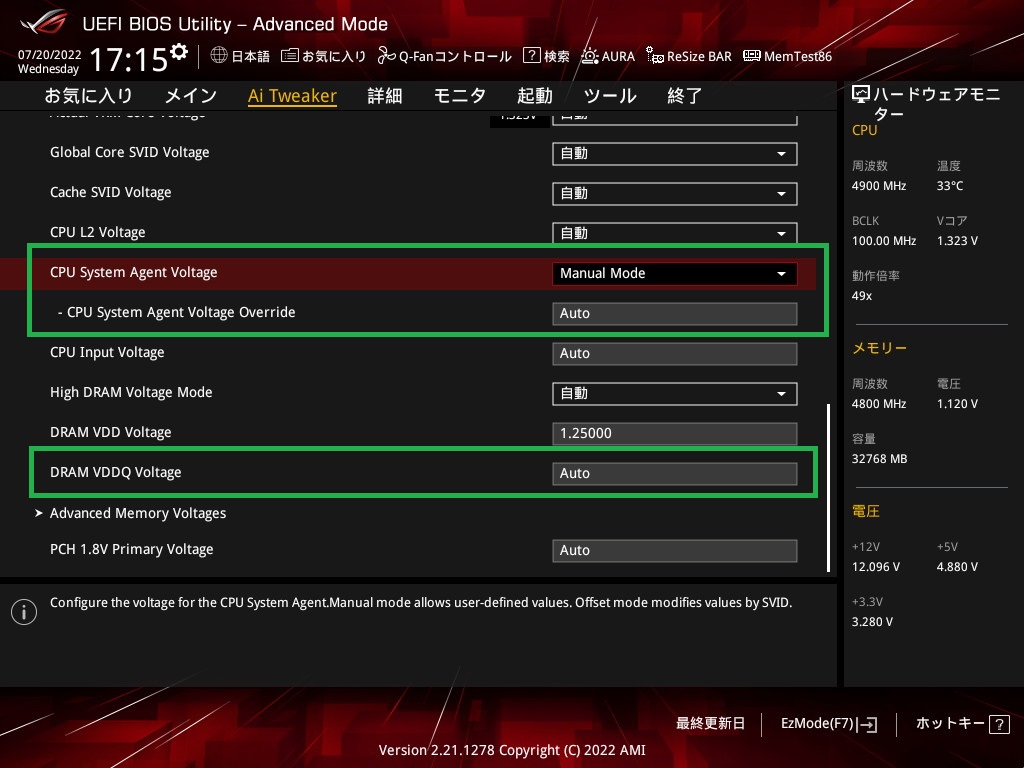
Task: Toggle ReSize BAR option
Action: [655, 56]
